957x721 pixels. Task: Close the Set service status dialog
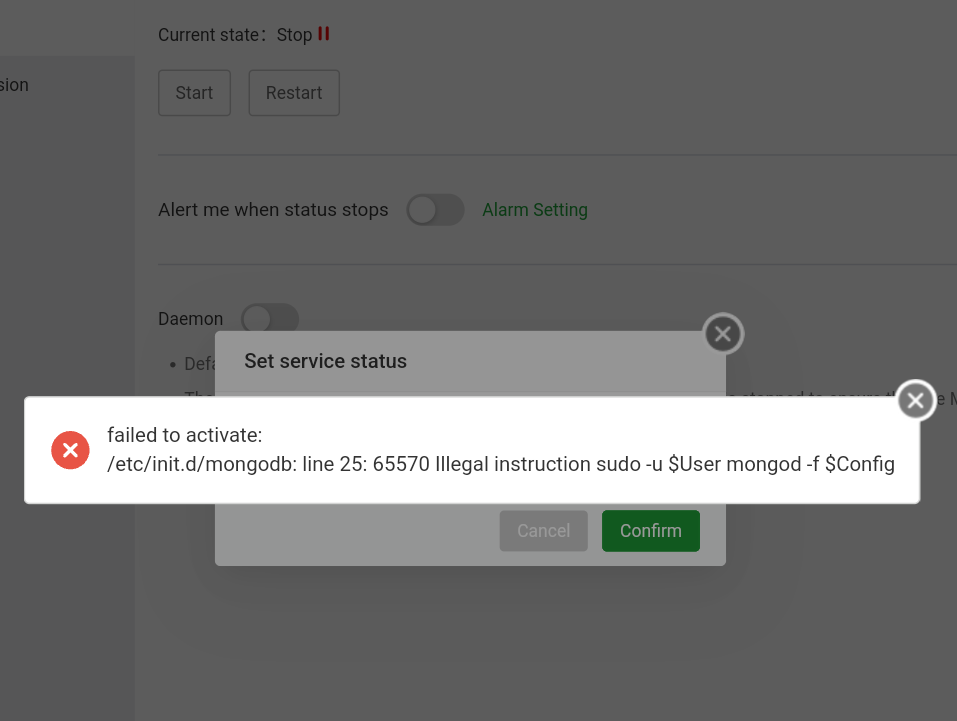pyautogui.click(x=723, y=334)
